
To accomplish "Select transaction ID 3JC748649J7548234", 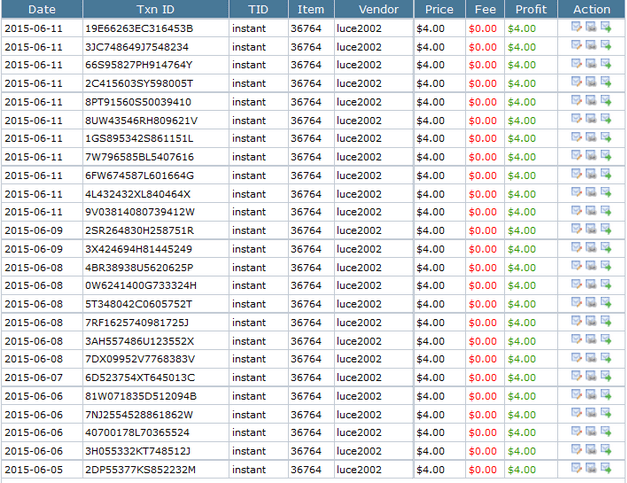I will [136, 47].
